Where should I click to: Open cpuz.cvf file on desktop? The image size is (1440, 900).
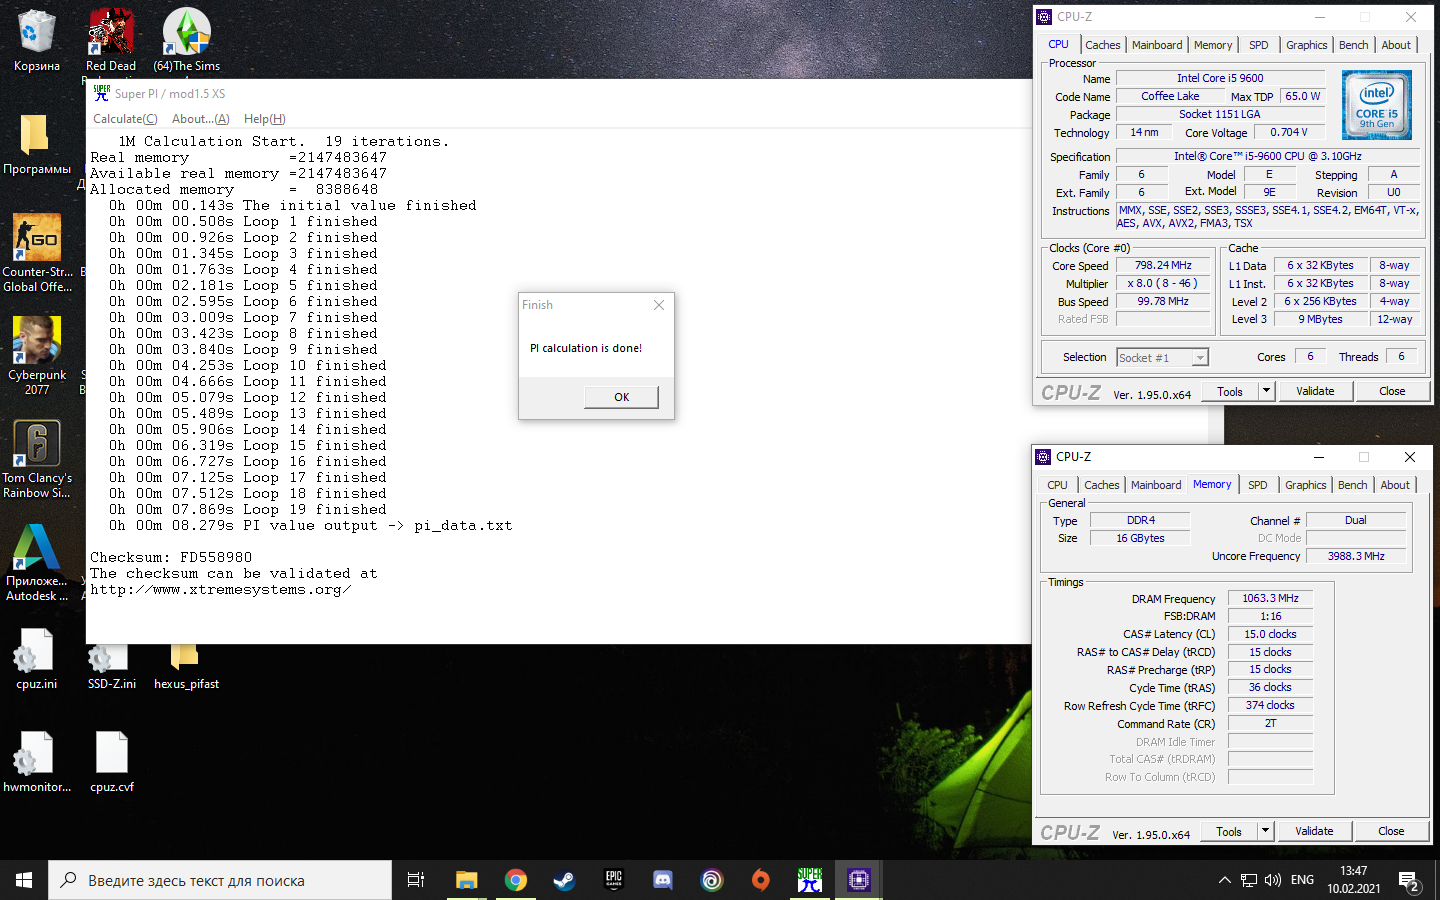pyautogui.click(x=111, y=762)
